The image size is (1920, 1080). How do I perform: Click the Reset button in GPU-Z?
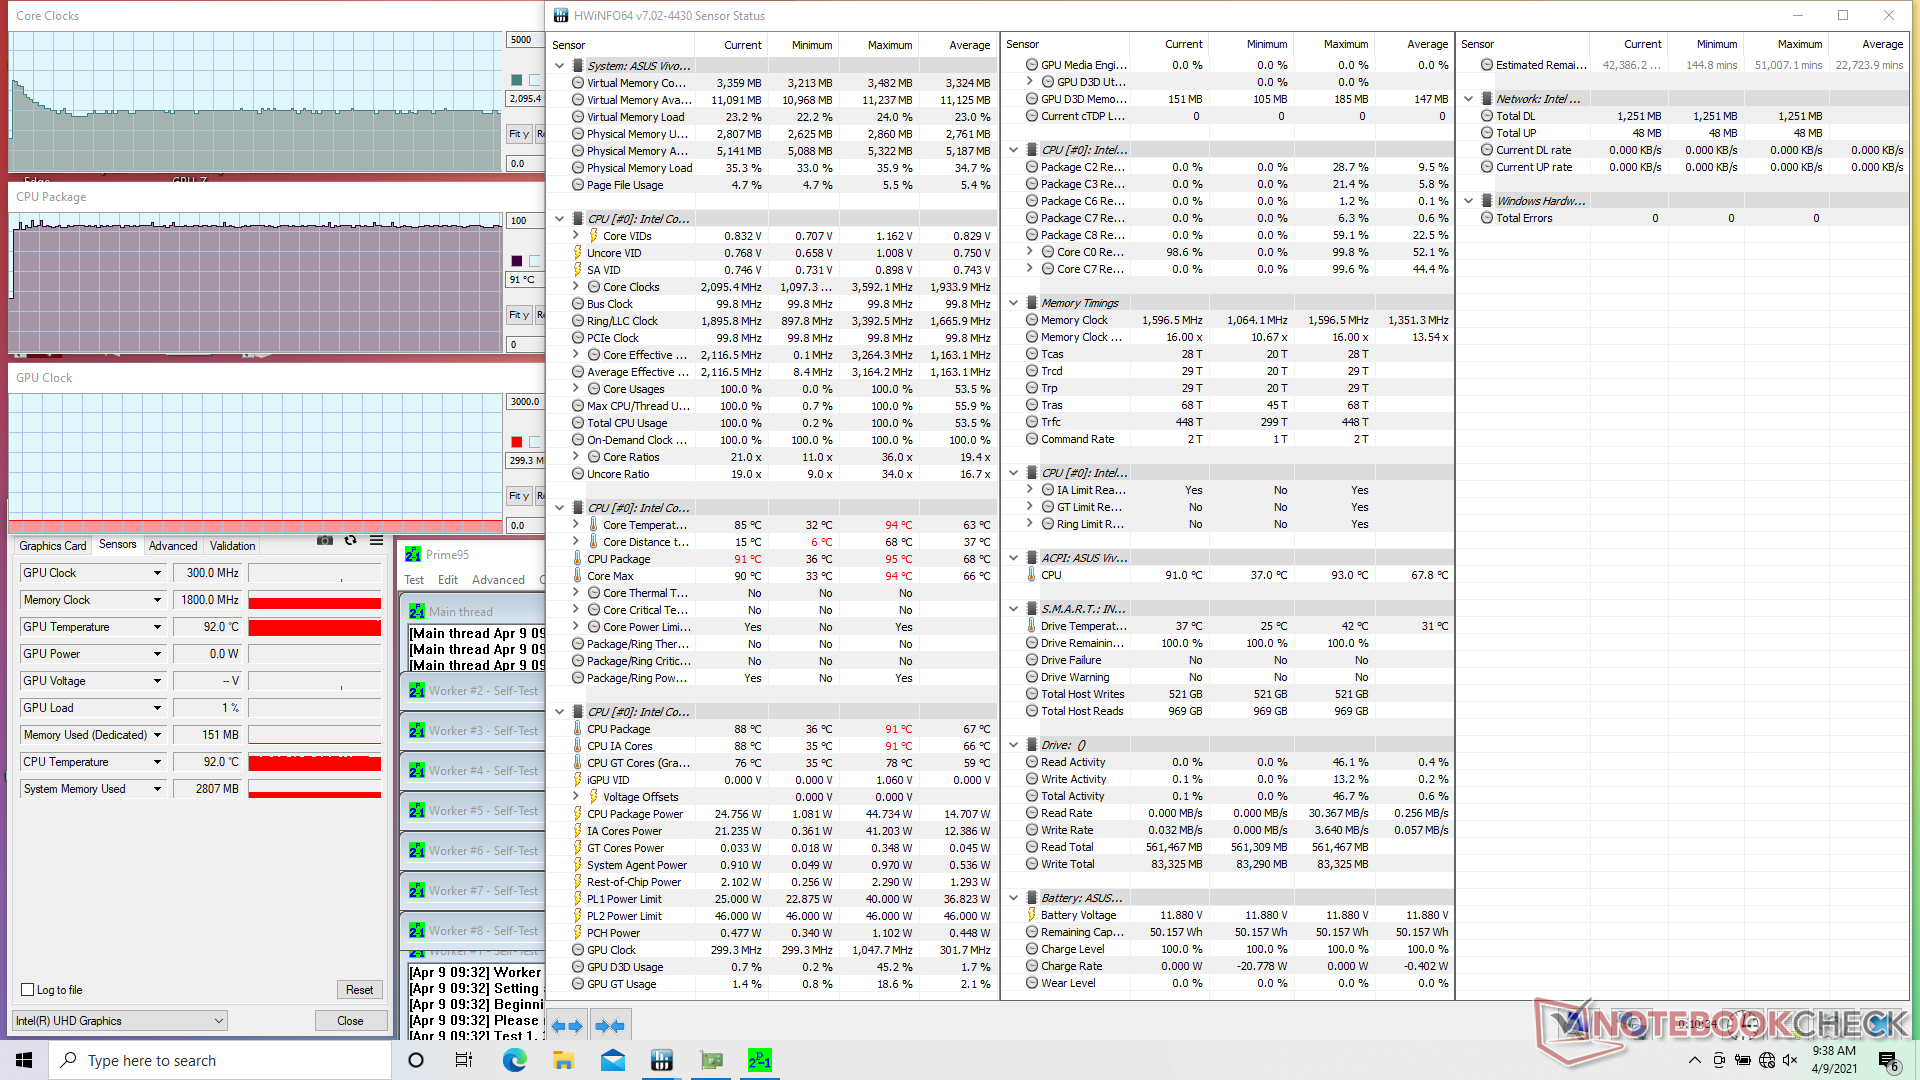click(359, 990)
